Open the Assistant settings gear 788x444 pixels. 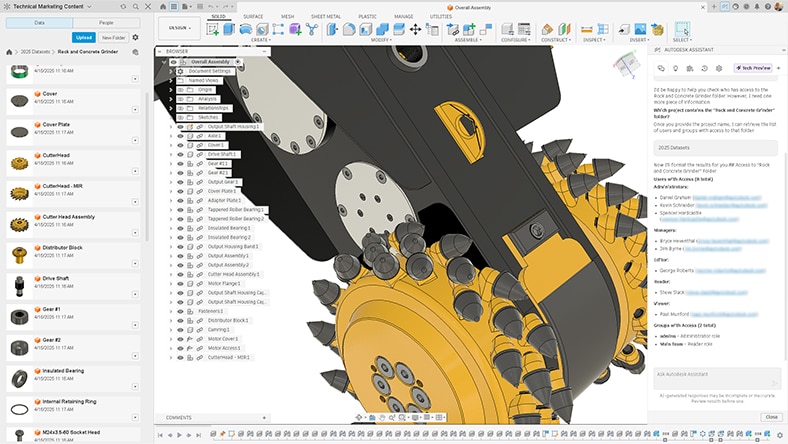click(x=719, y=68)
